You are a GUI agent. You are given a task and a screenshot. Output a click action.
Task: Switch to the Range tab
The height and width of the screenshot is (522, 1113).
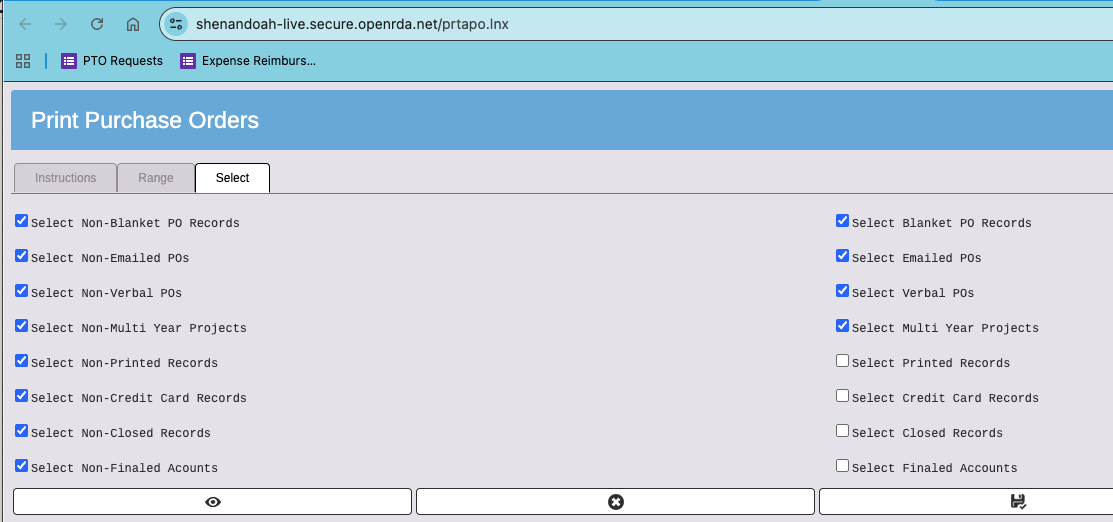click(x=156, y=178)
